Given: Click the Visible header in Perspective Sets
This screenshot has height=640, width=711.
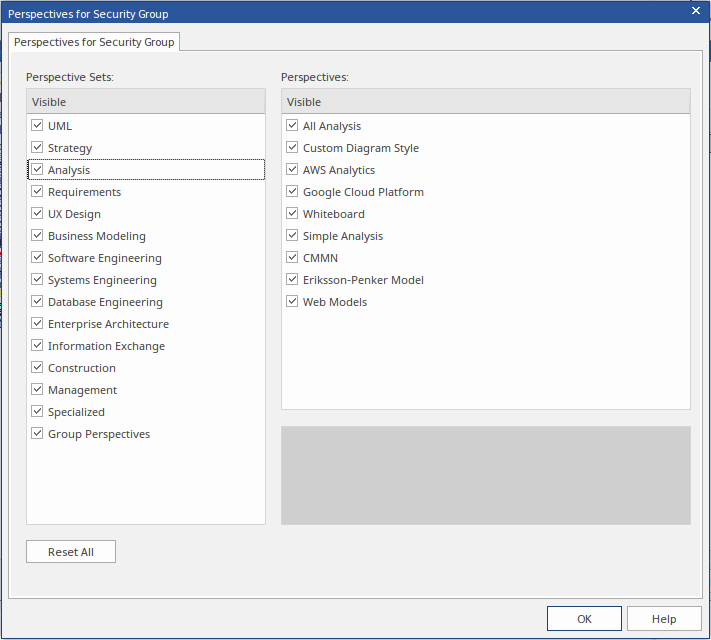Looking at the screenshot, I should pos(146,102).
